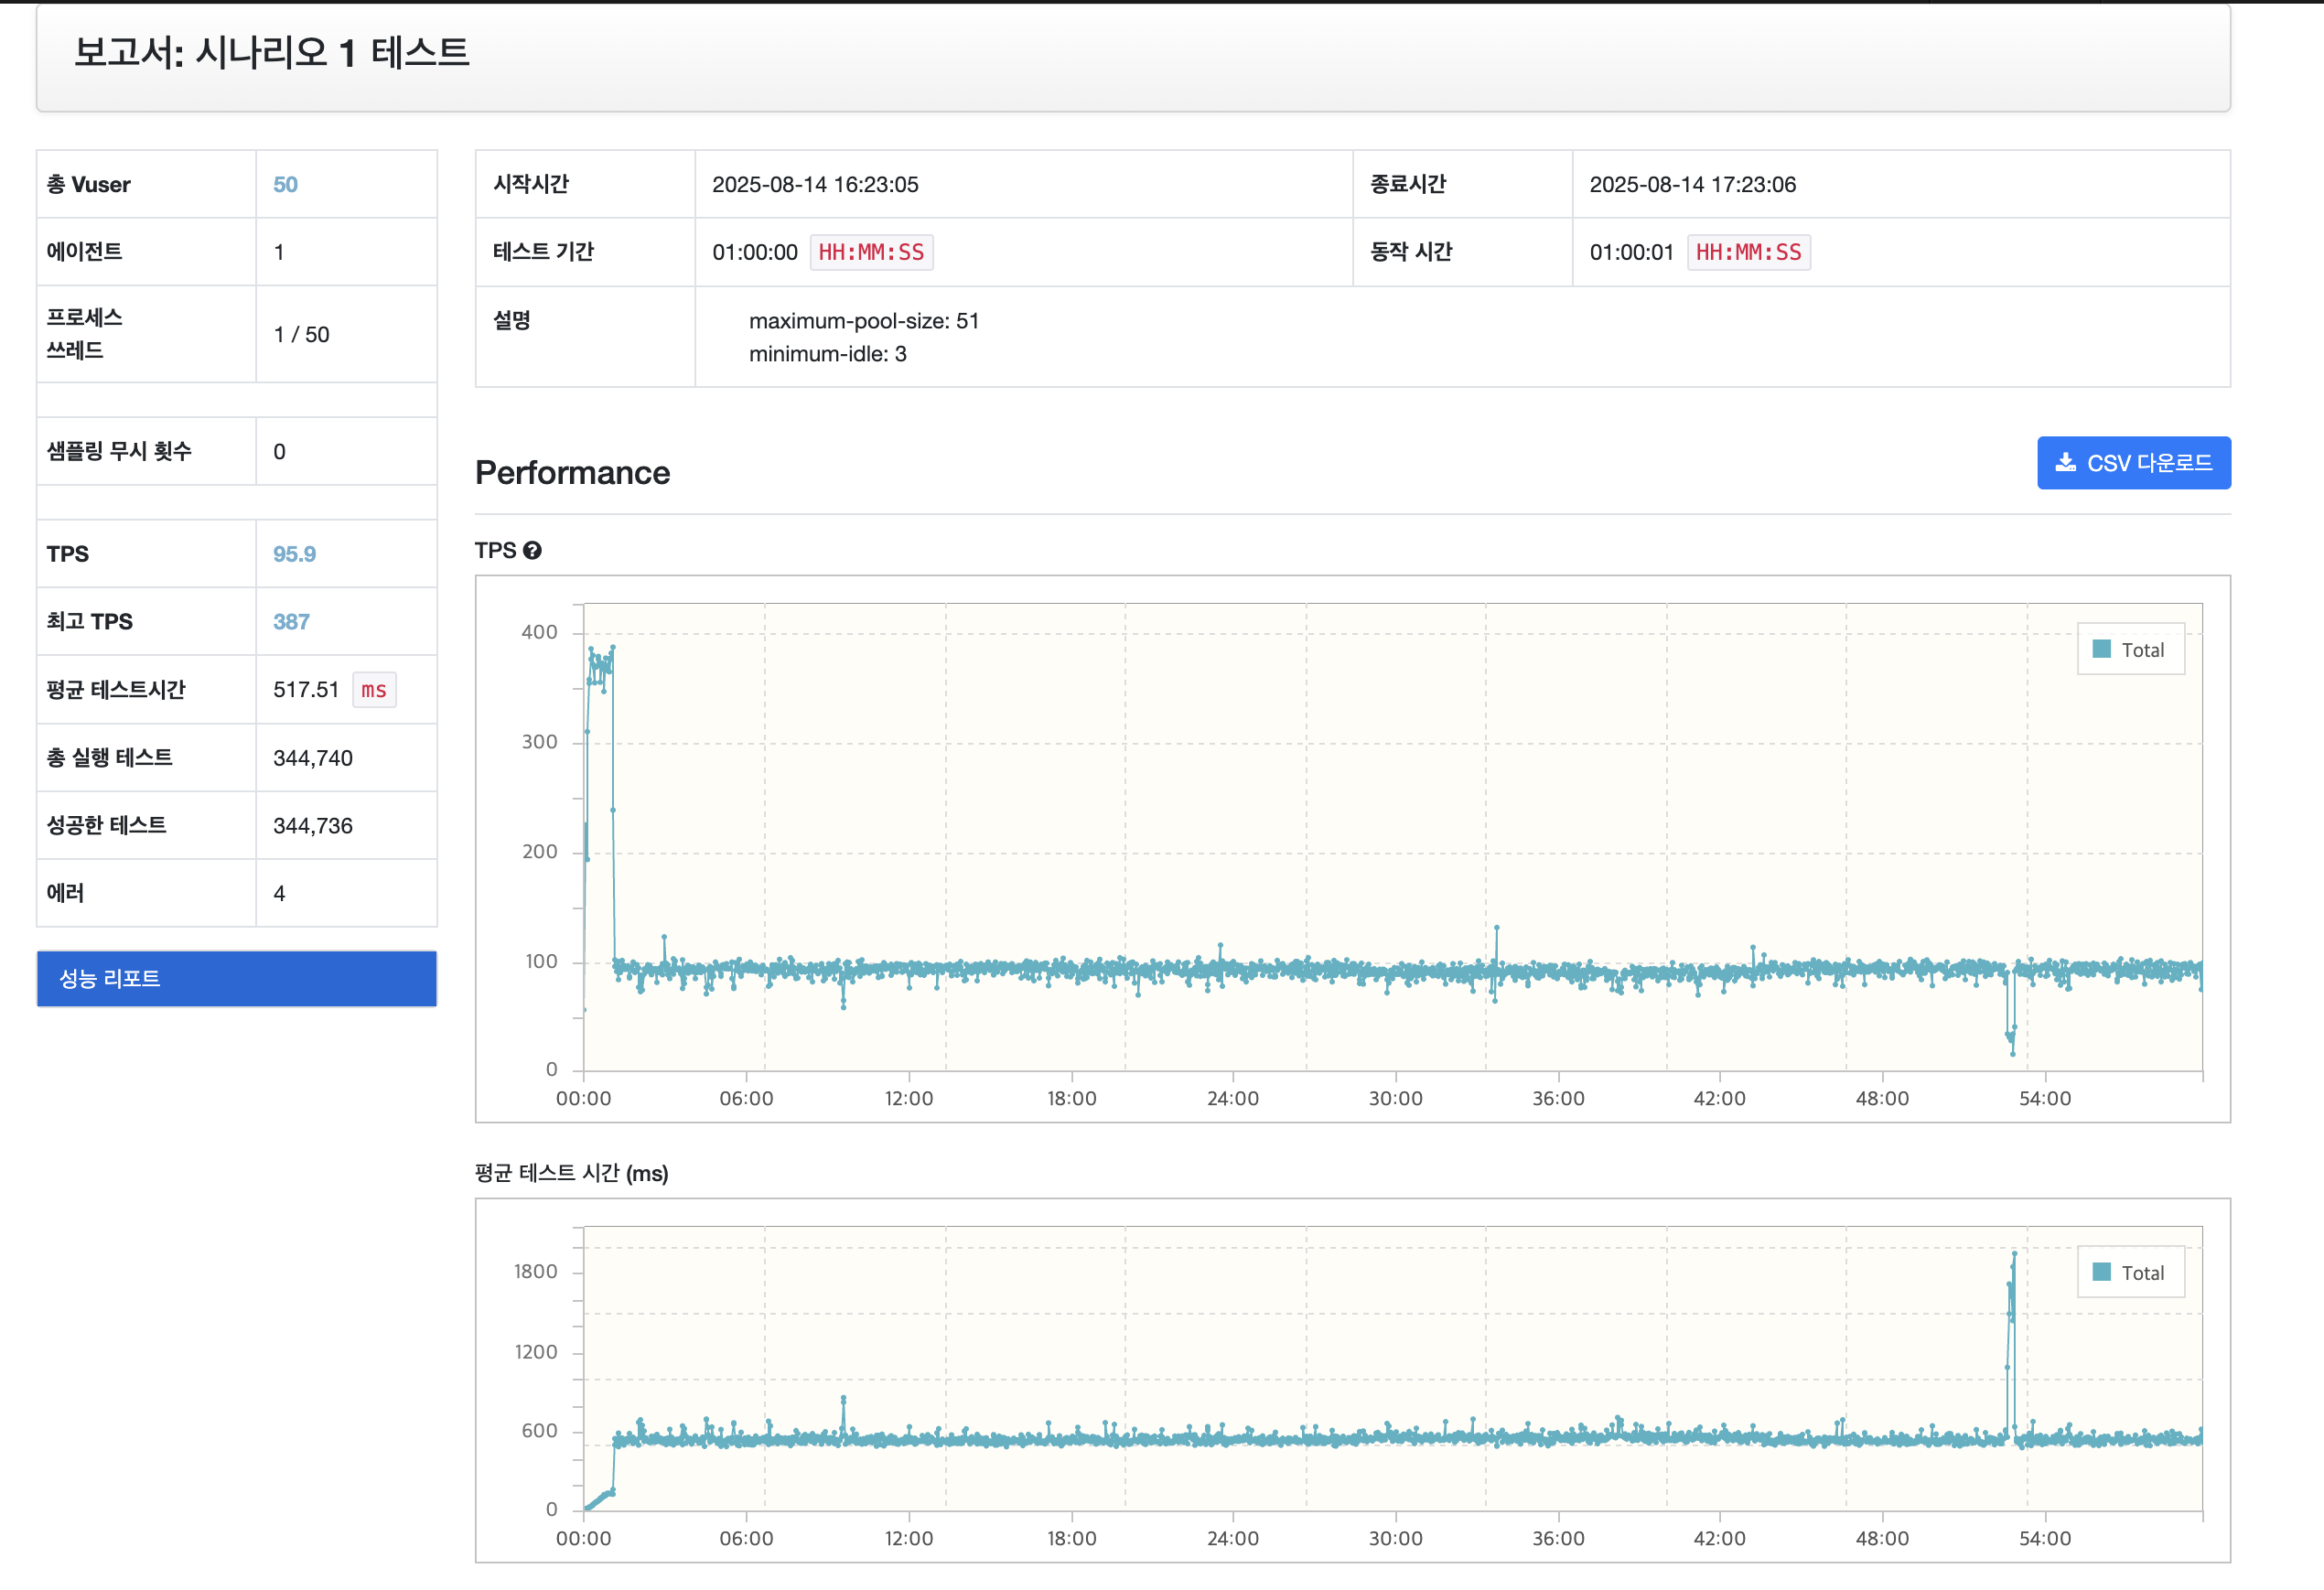Click the 총 Vuser row label
Screen dimensions: 2324x1590
pyautogui.click(x=89, y=184)
